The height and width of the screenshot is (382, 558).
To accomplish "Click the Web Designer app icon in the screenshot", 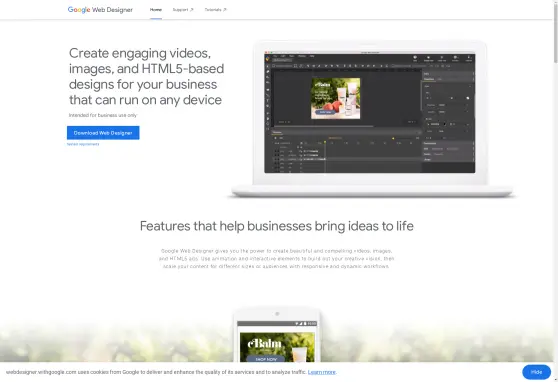I will click(268, 59).
